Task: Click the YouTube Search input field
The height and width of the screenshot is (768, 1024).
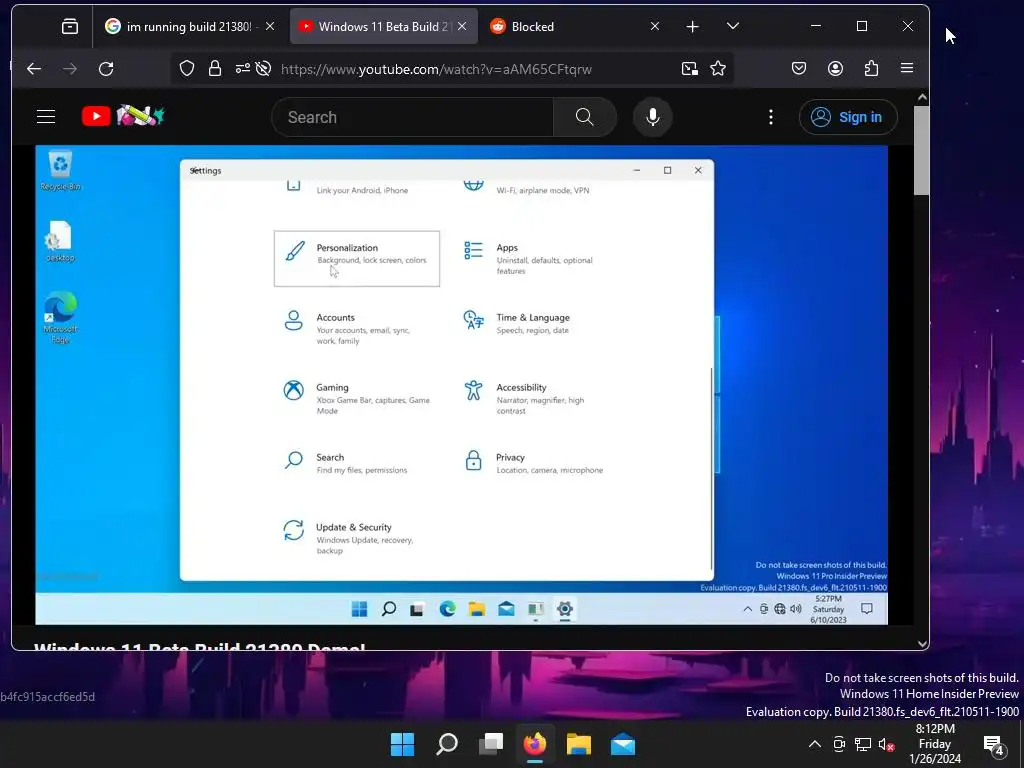Action: pos(412,118)
